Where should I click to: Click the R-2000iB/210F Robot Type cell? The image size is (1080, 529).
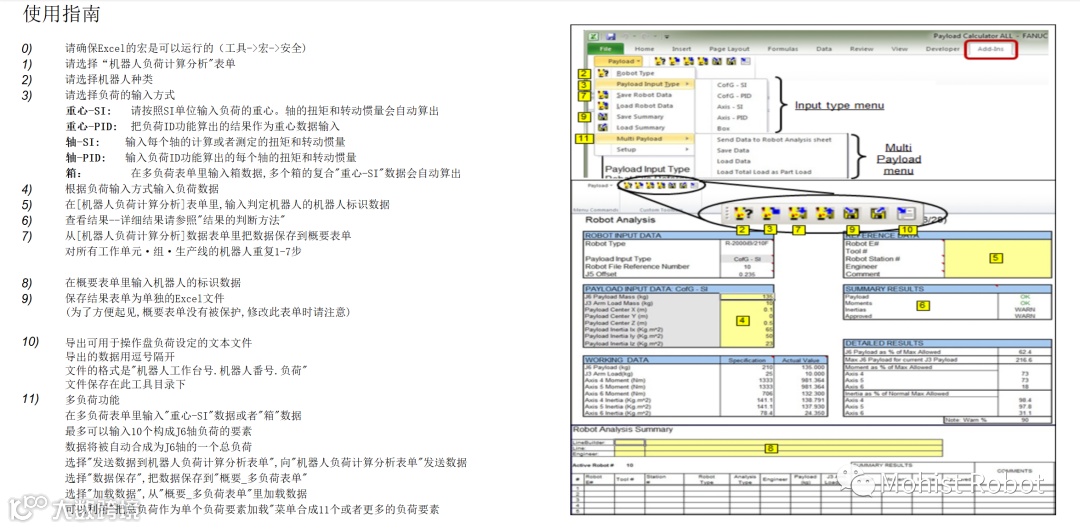coord(747,244)
